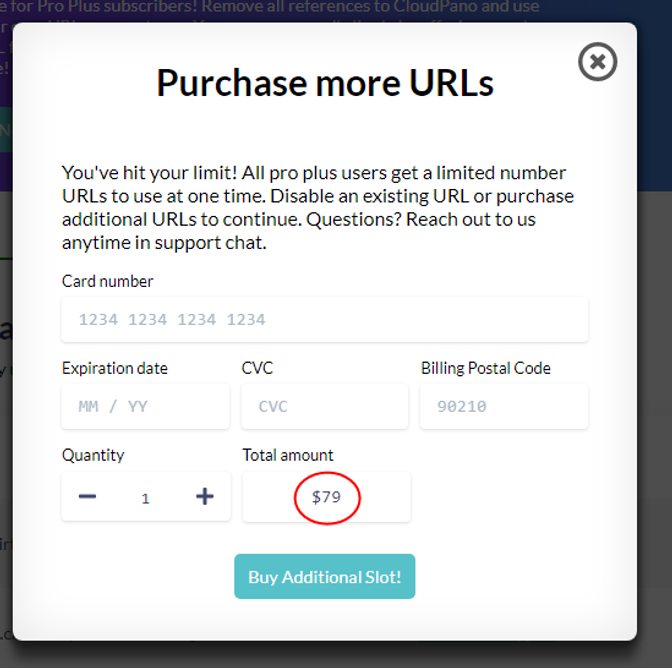Viewport: 672px width, 668px height.
Task: Decrease quantity with the minus icon
Action: (87, 496)
